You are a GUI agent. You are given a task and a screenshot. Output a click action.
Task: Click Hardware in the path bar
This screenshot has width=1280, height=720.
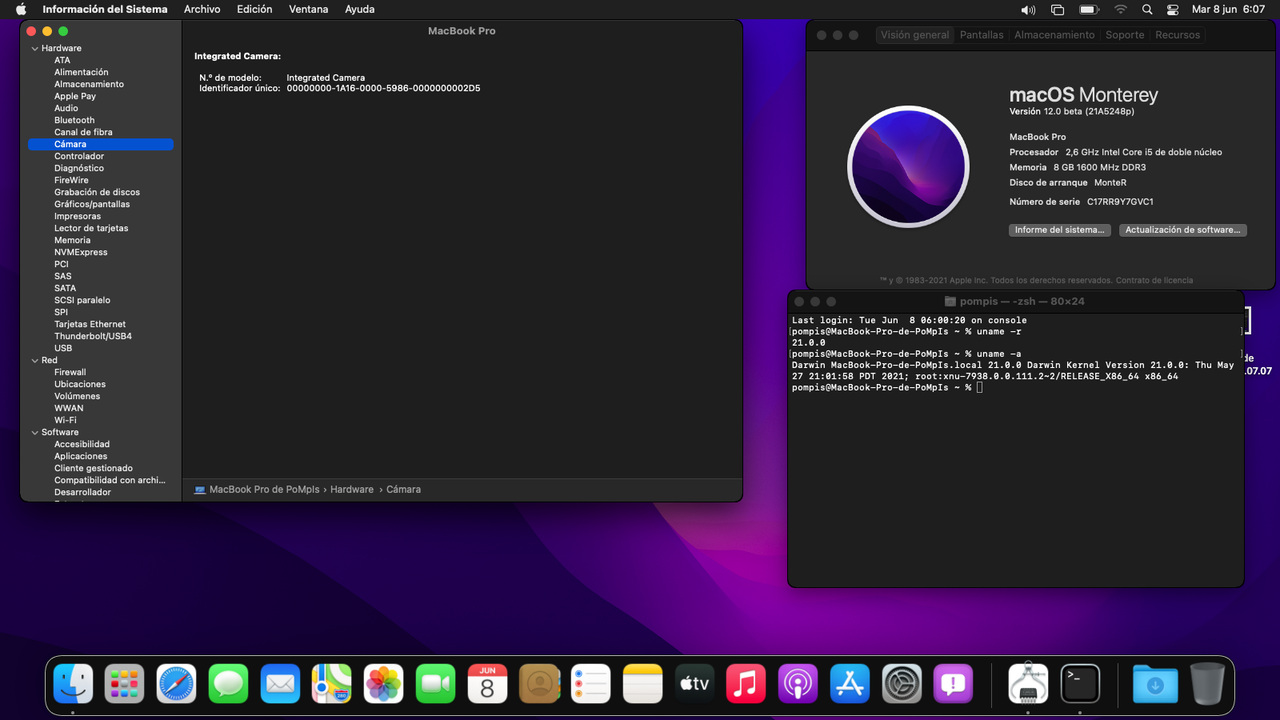tap(352, 489)
